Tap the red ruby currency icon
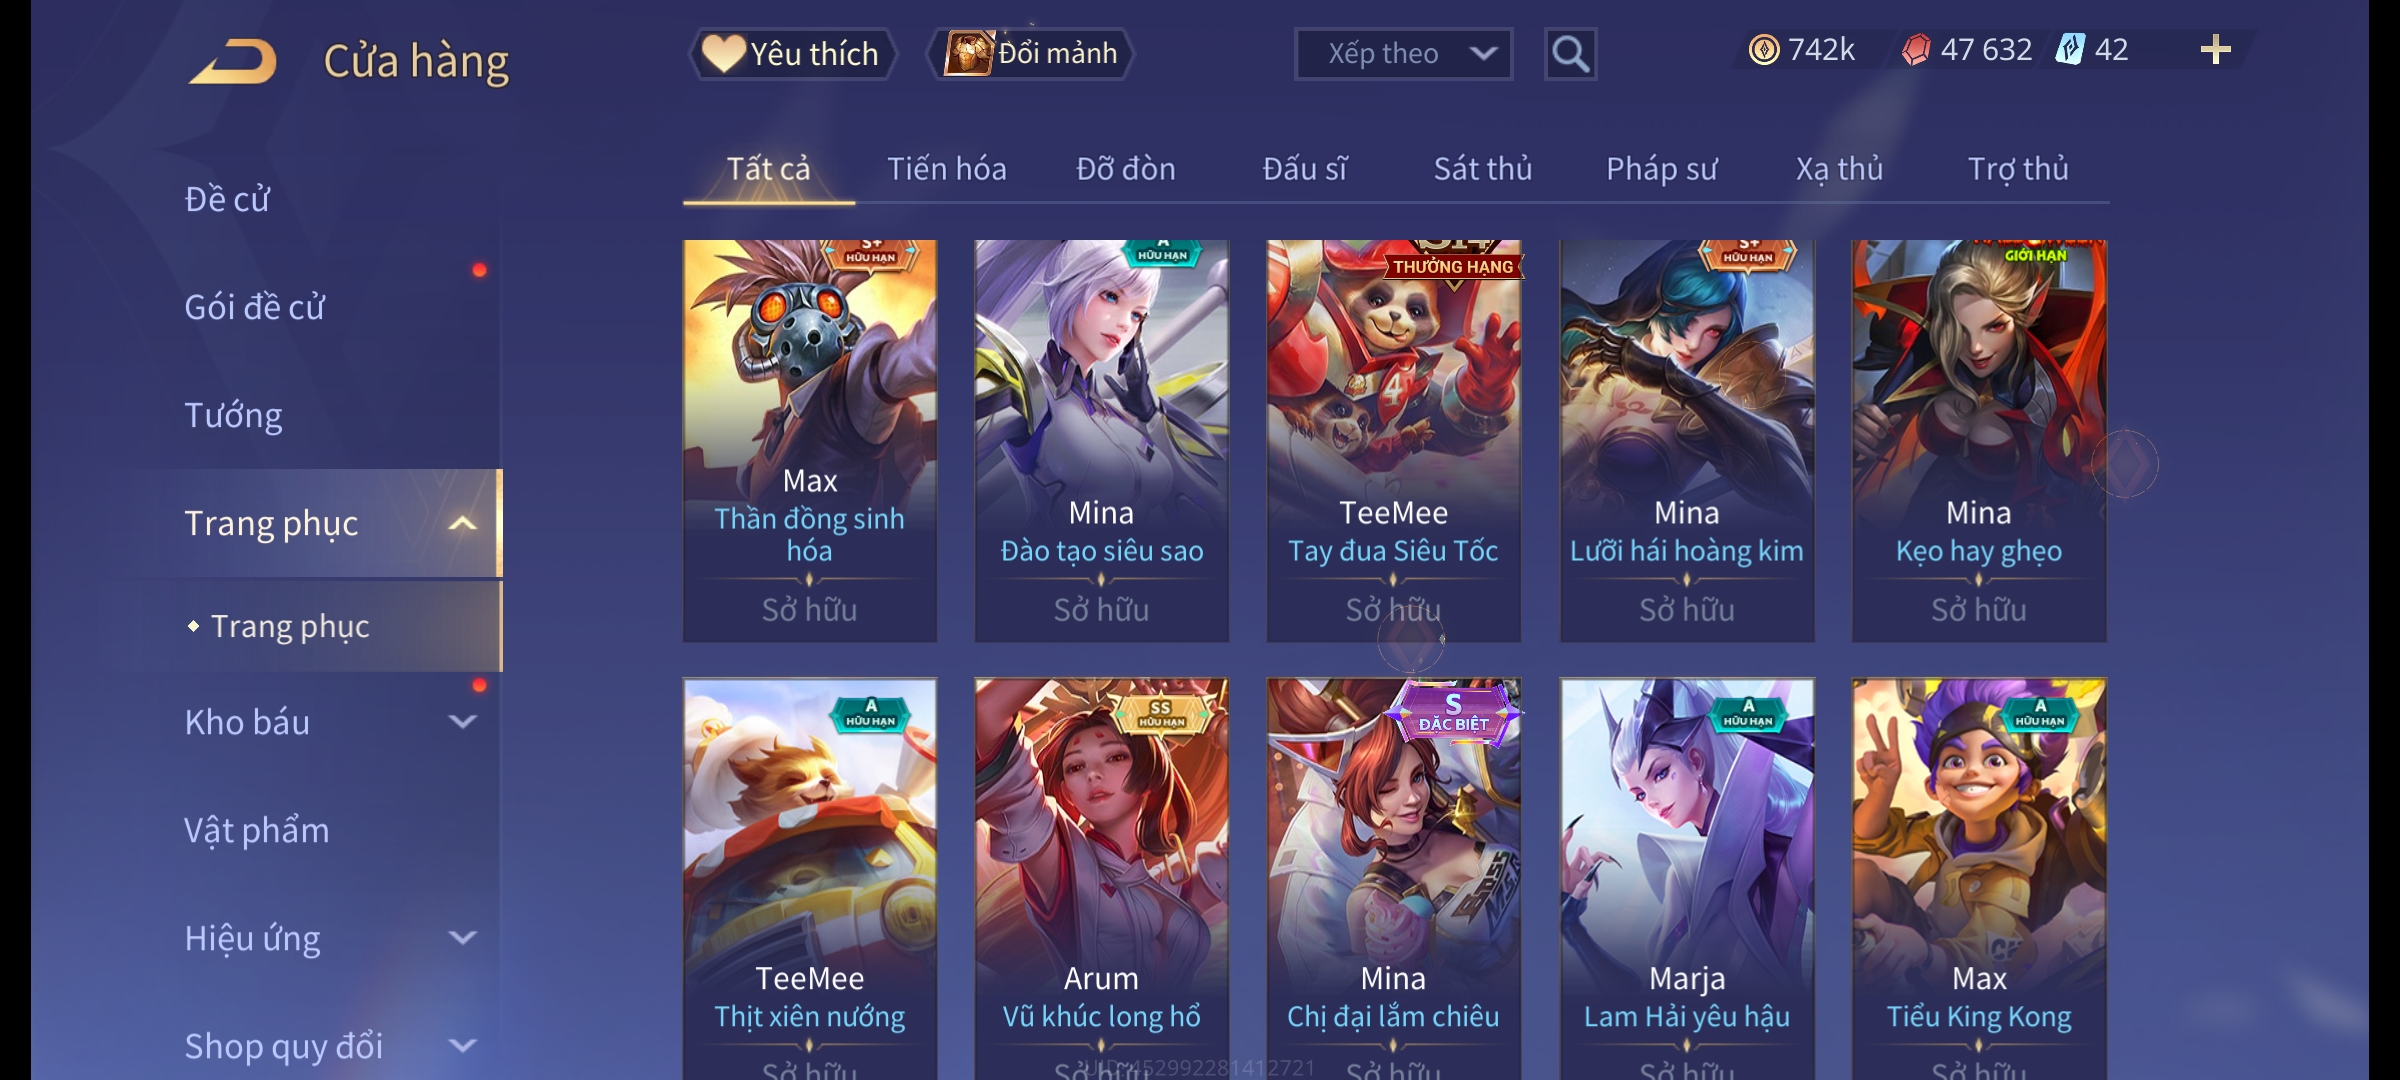This screenshot has width=2400, height=1080. point(1916,50)
